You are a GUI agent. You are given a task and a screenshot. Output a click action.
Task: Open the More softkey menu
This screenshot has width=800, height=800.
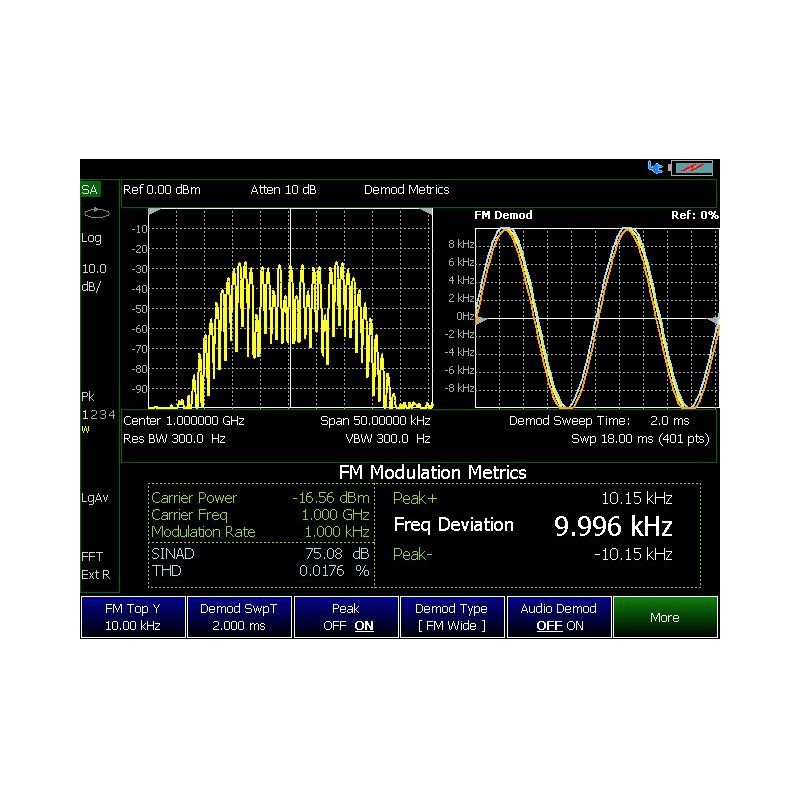click(665, 617)
